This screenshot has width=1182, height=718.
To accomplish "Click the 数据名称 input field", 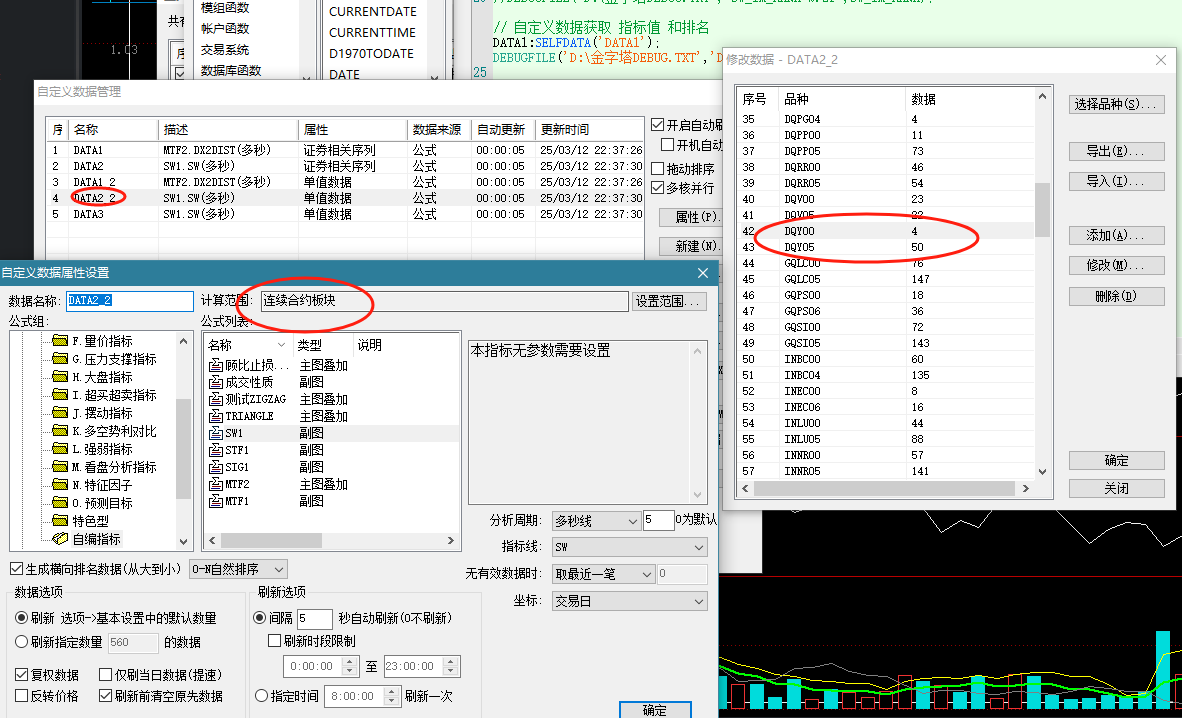I will (x=130, y=301).
